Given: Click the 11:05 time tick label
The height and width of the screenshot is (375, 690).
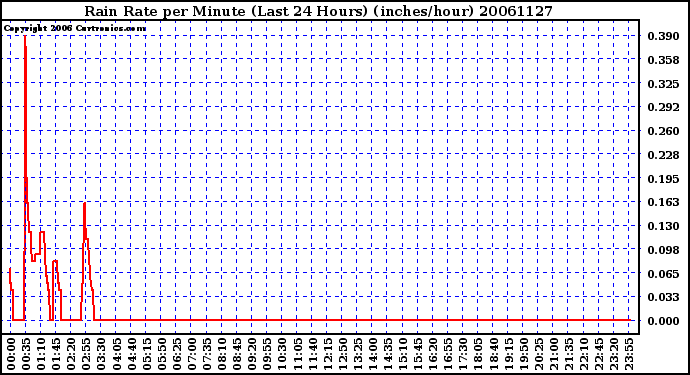Looking at the screenshot, I should [x=297, y=354].
